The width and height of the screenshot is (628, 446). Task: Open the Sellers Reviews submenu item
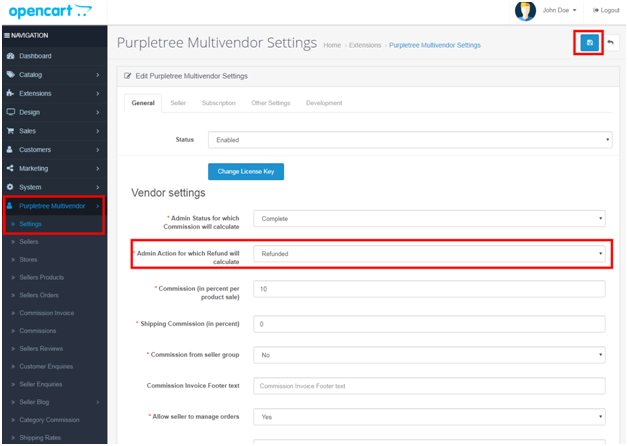point(41,348)
